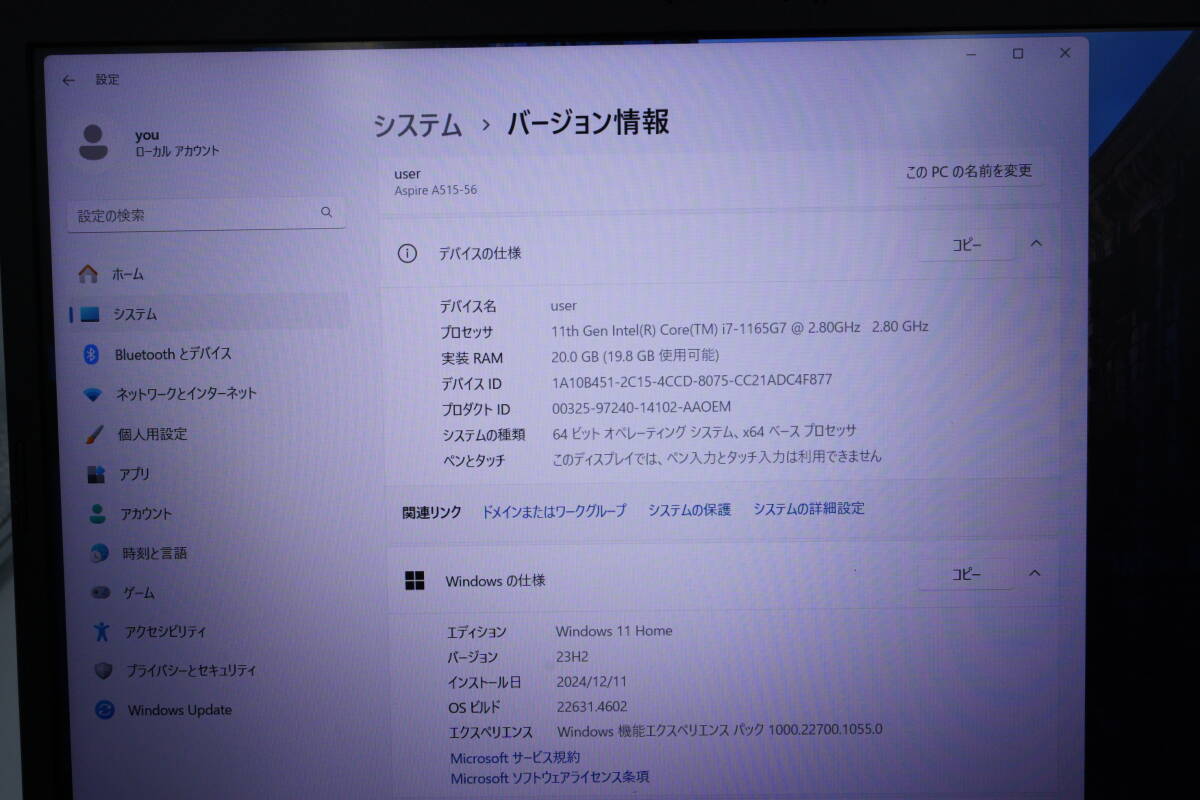Click the Home house icon
This screenshot has height=800, width=1200.
[89, 274]
